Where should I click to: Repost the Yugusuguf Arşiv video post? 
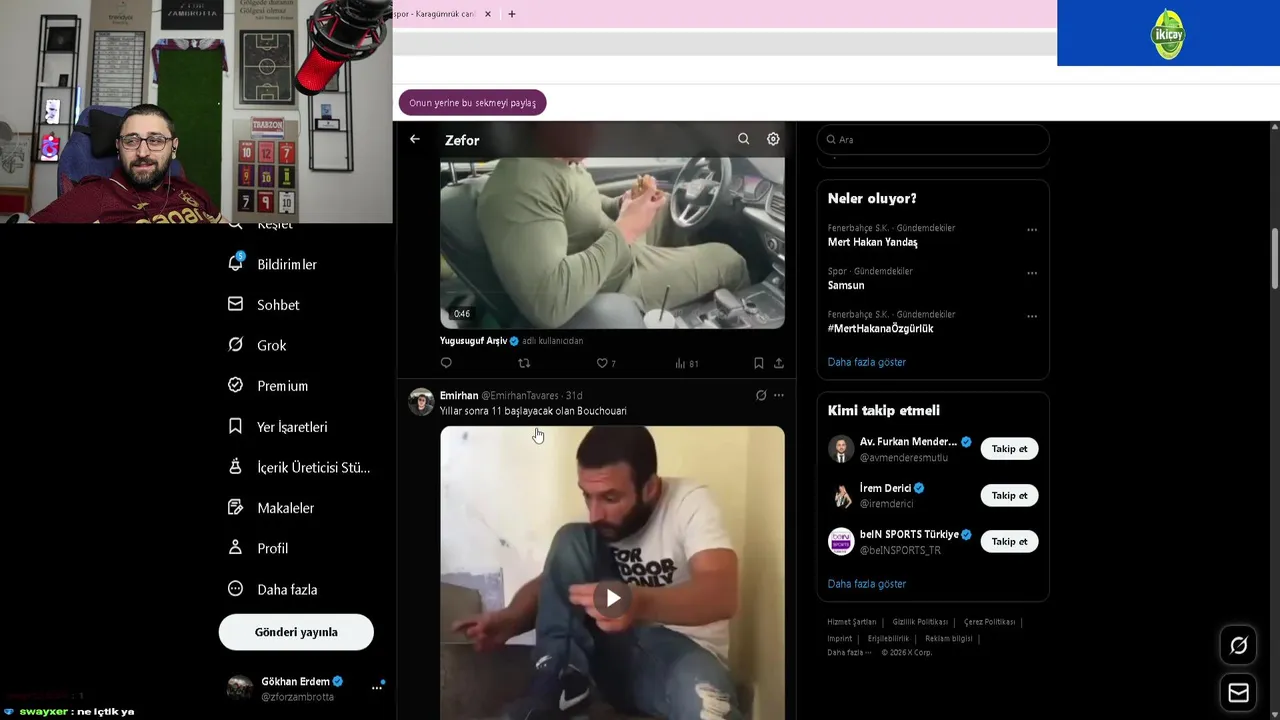coord(524,363)
